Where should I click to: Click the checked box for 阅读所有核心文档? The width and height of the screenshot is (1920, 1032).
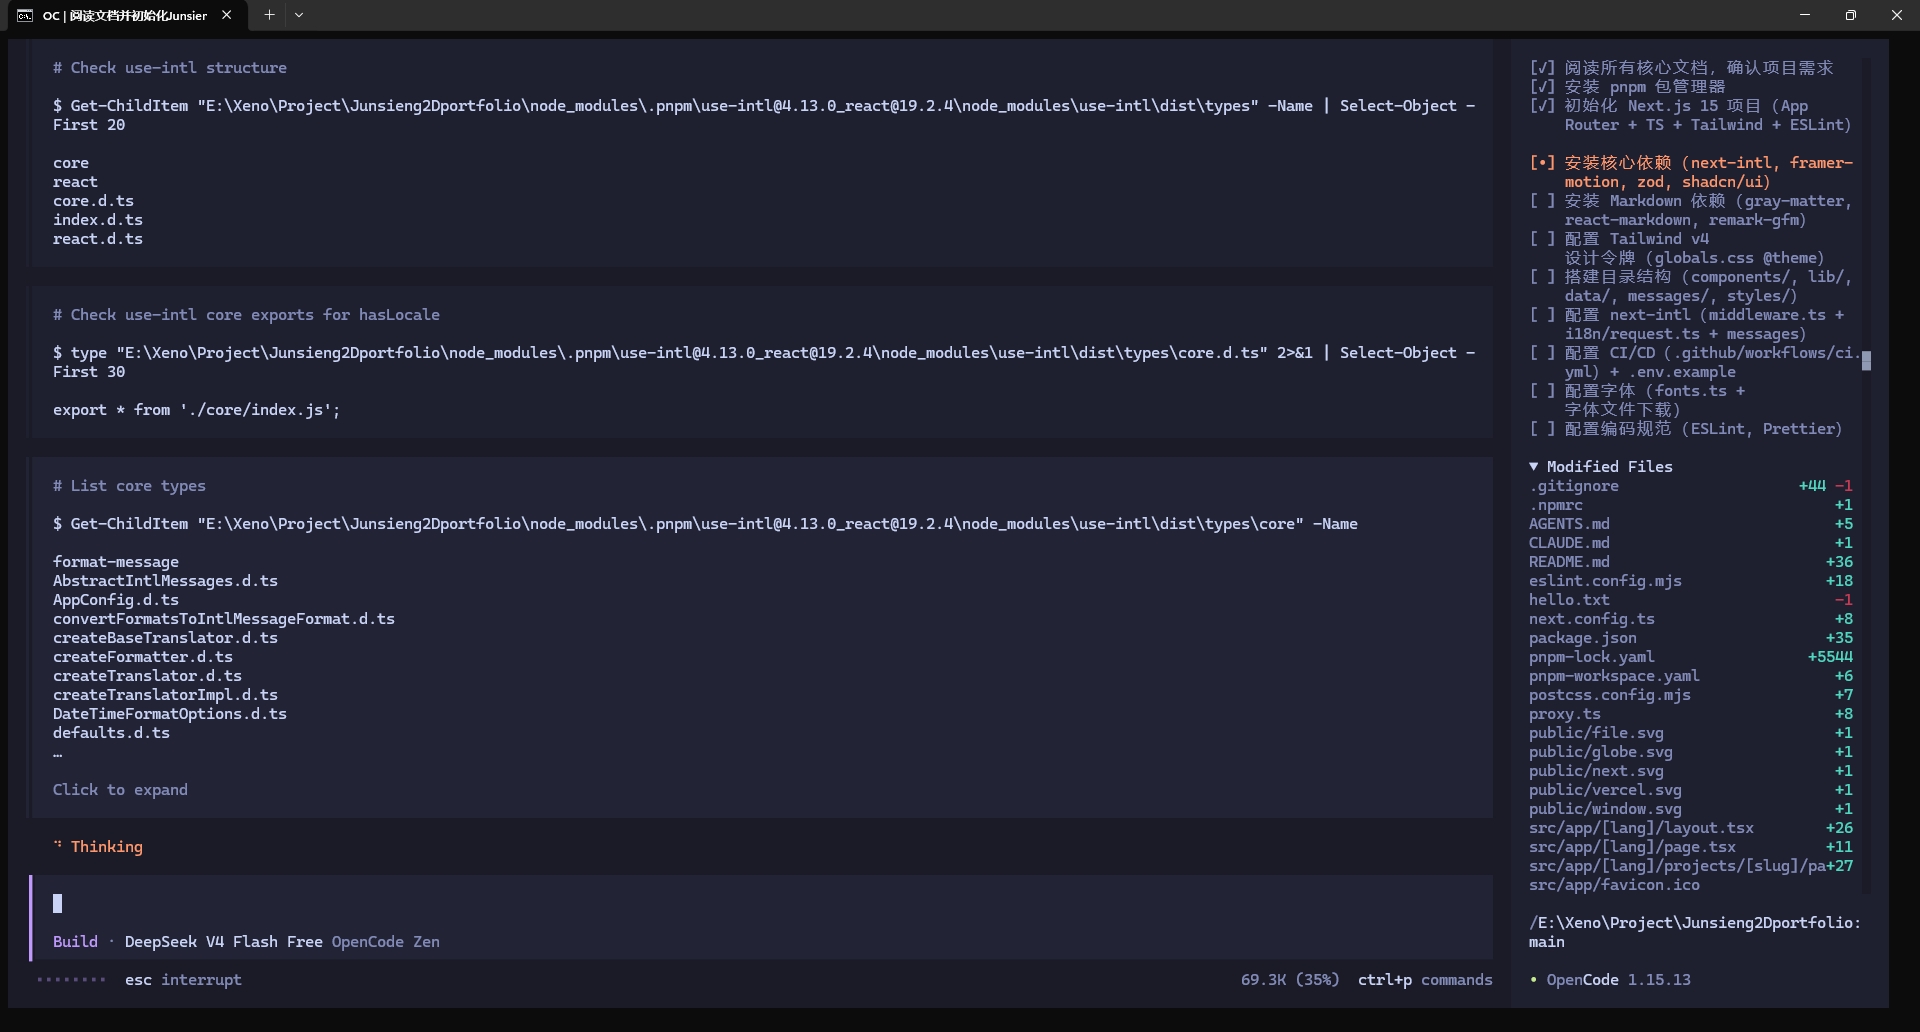(1542, 68)
